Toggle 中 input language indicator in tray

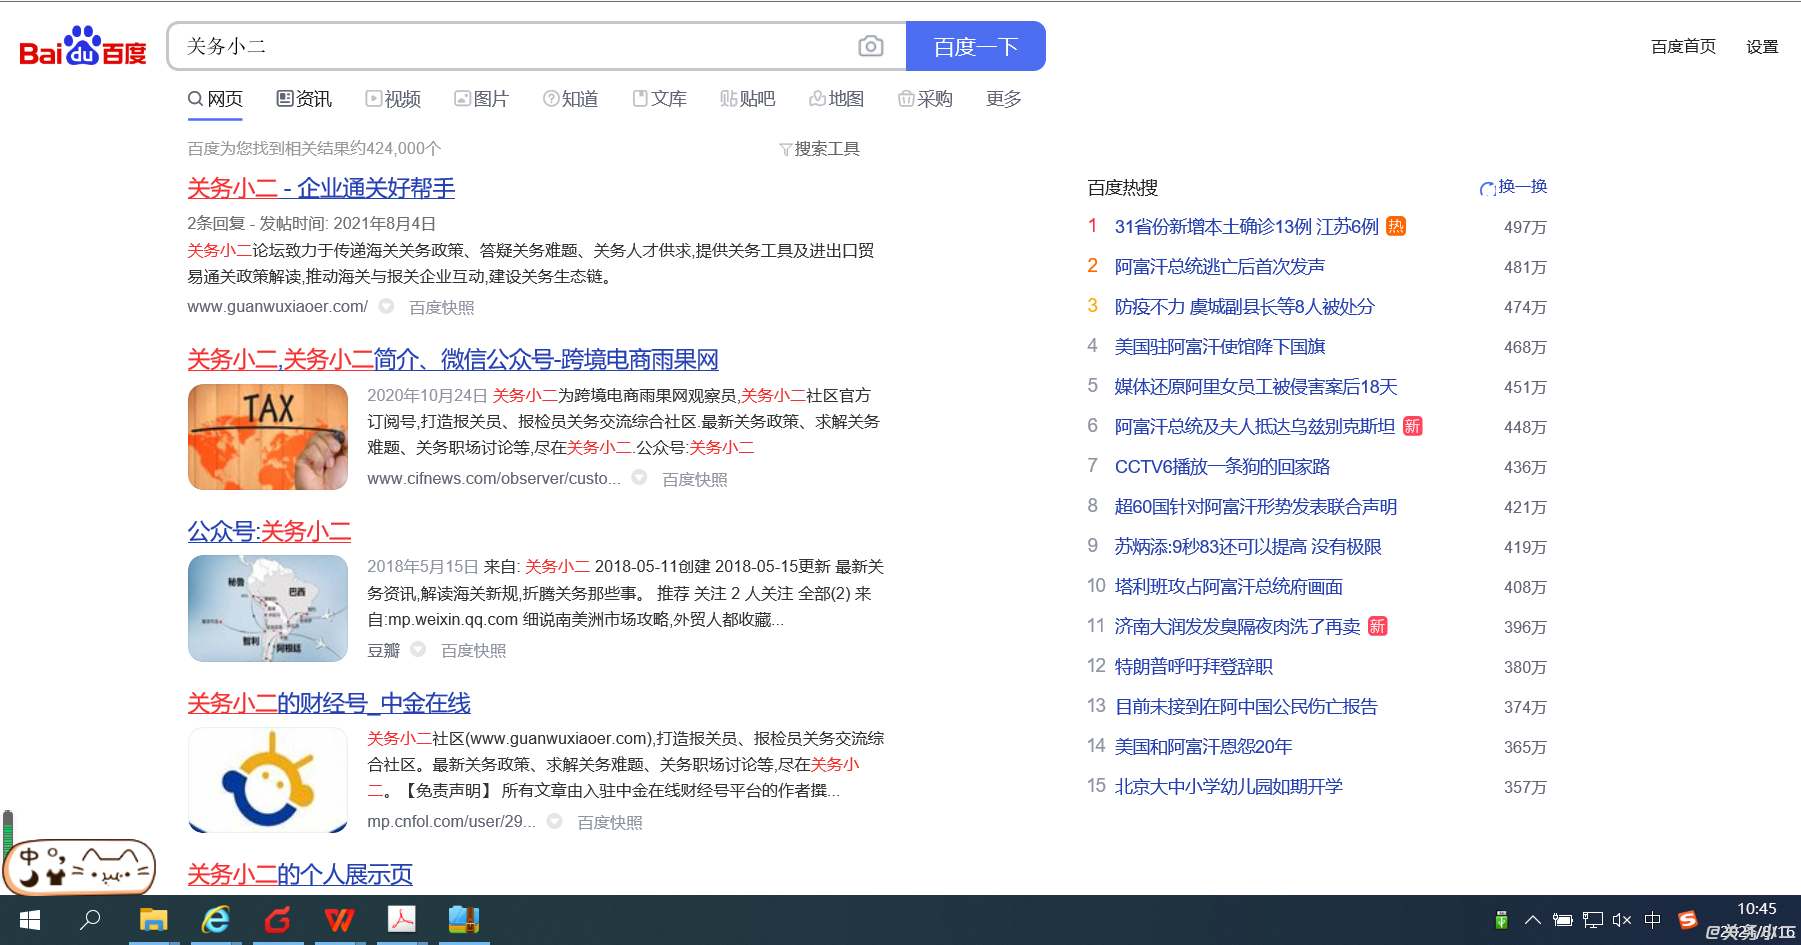click(x=1653, y=920)
